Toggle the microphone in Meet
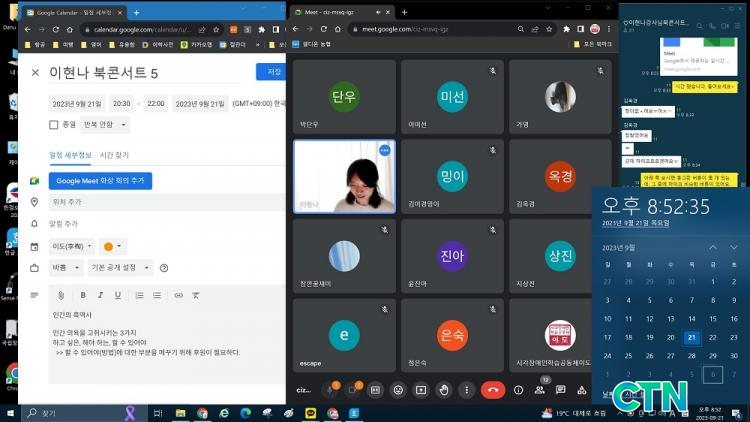The width and height of the screenshot is (750, 422). [x=329, y=389]
